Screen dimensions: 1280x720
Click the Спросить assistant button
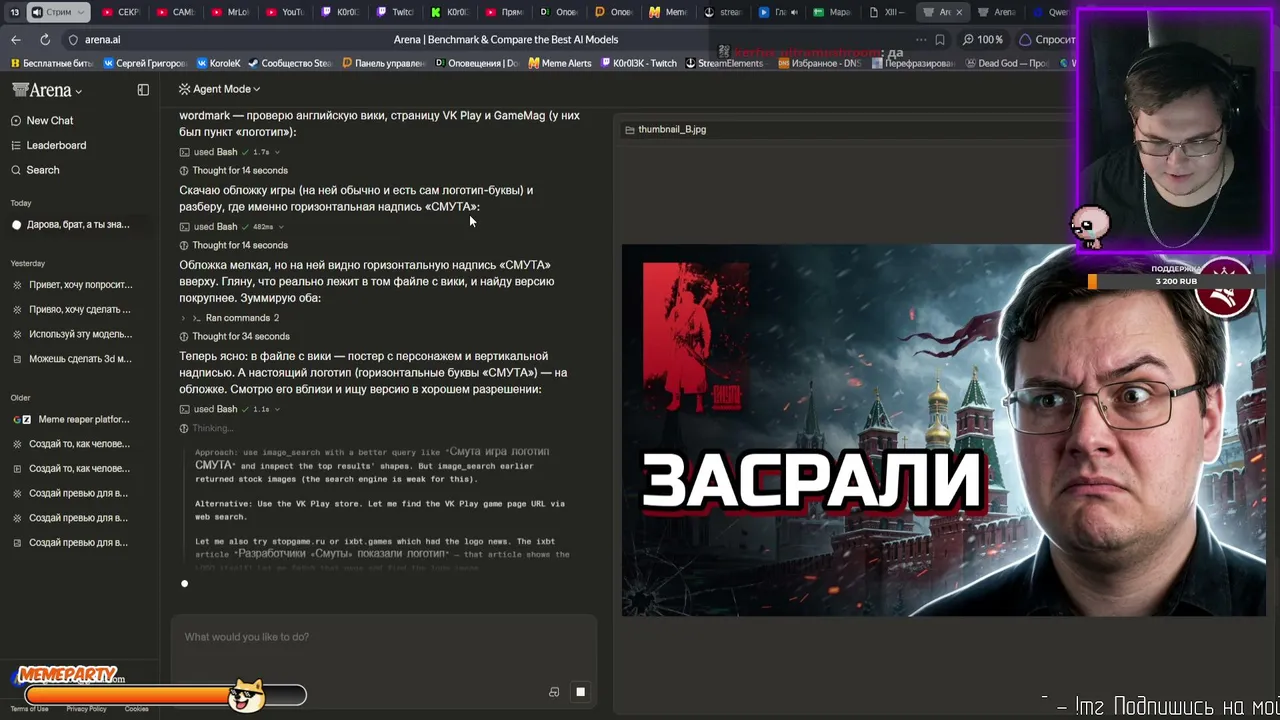[1048, 40]
